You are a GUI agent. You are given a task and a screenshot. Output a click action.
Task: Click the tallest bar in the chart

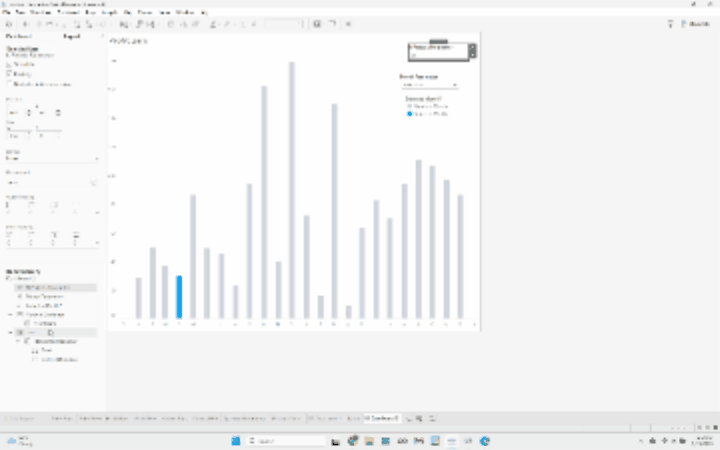[x=292, y=190]
